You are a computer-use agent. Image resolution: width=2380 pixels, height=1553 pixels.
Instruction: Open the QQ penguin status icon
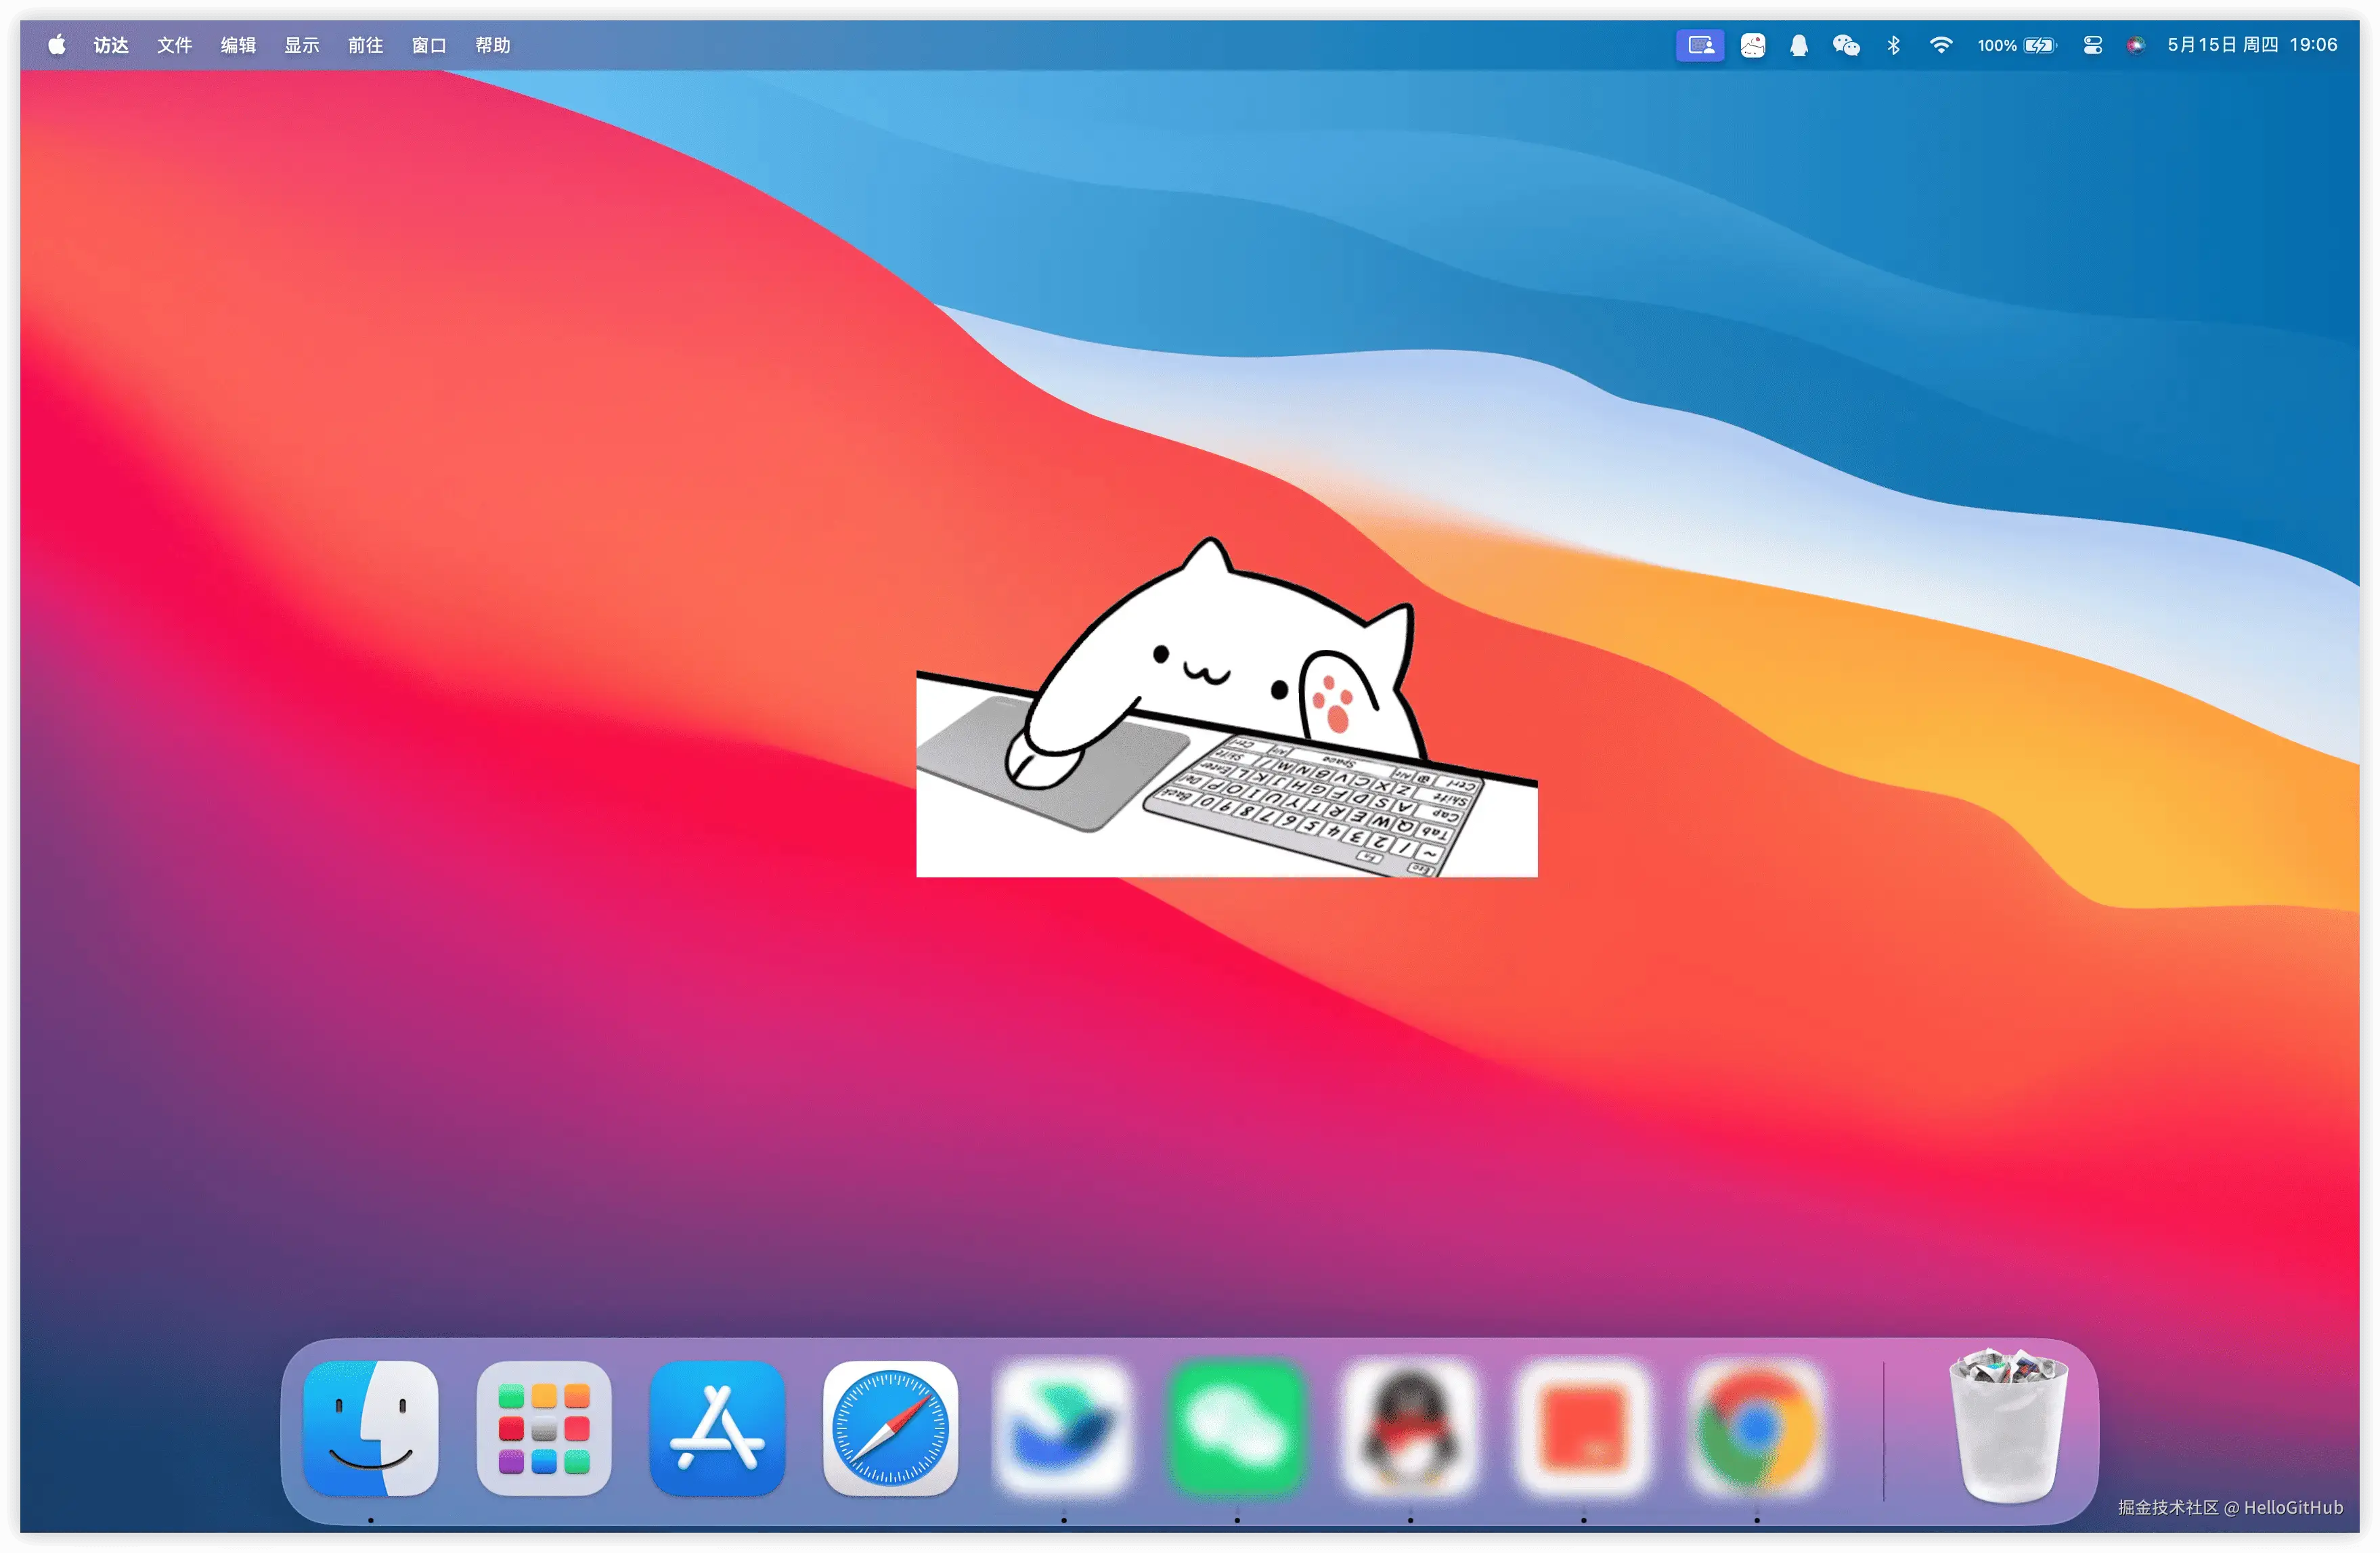pos(1798,45)
